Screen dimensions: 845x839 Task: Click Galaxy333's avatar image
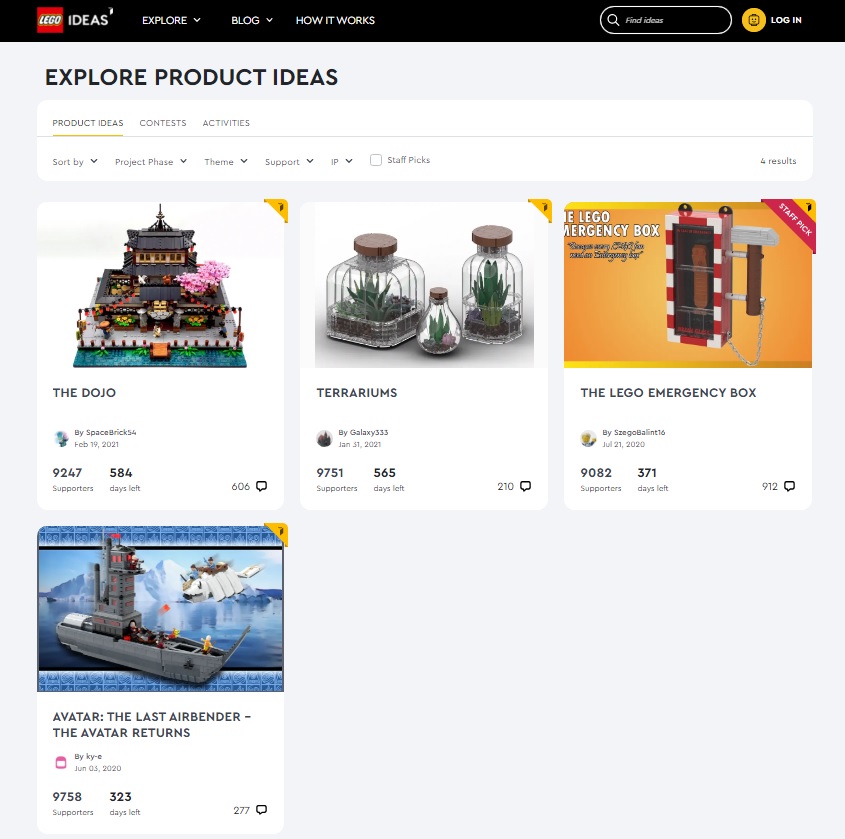coord(324,439)
